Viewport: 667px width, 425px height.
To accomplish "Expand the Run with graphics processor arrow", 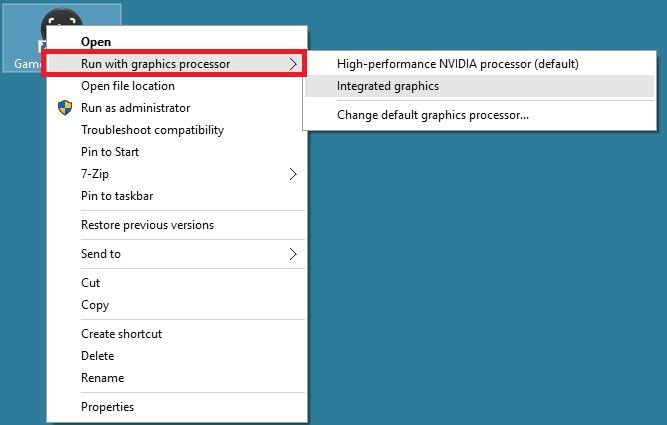I will click(x=293, y=64).
